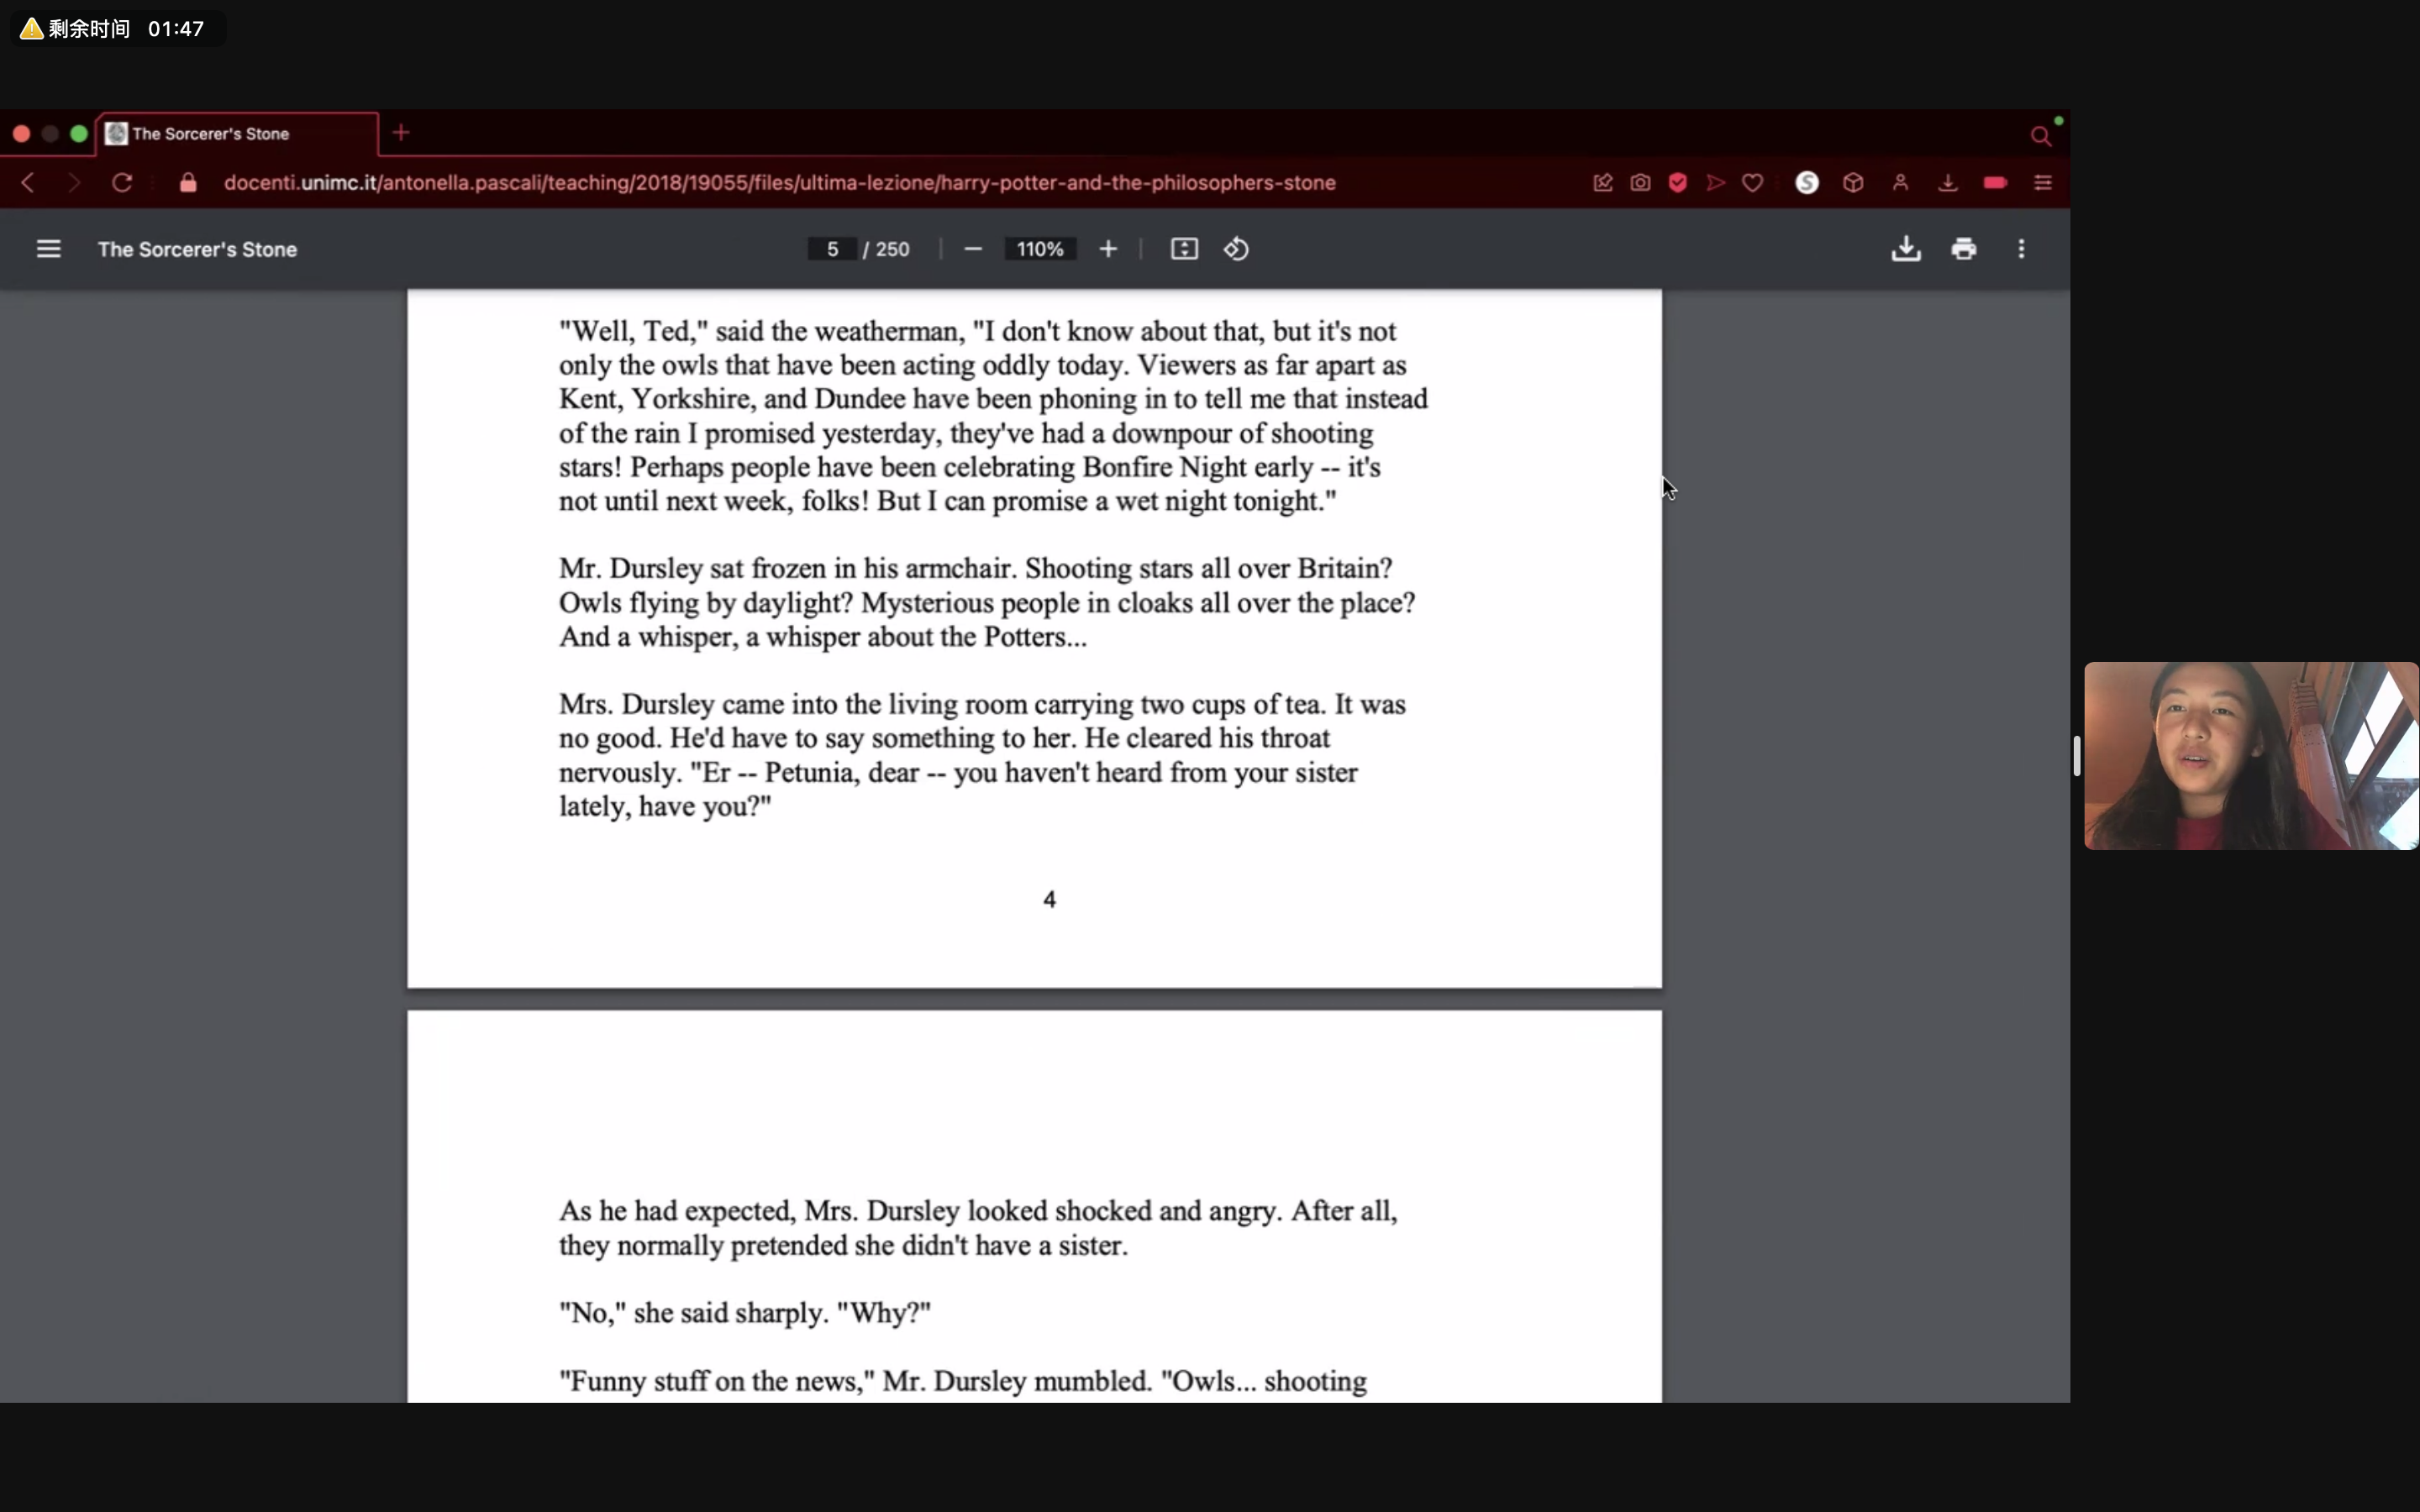
Task: Click text "Mrs. Dursley came into the living room"
Action: pyautogui.click(x=793, y=704)
